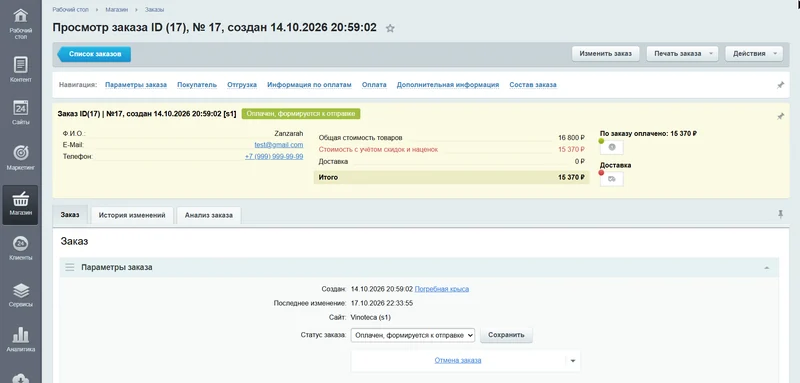Pin the order summary yellow panel

pyautogui.click(x=780, y=117)
